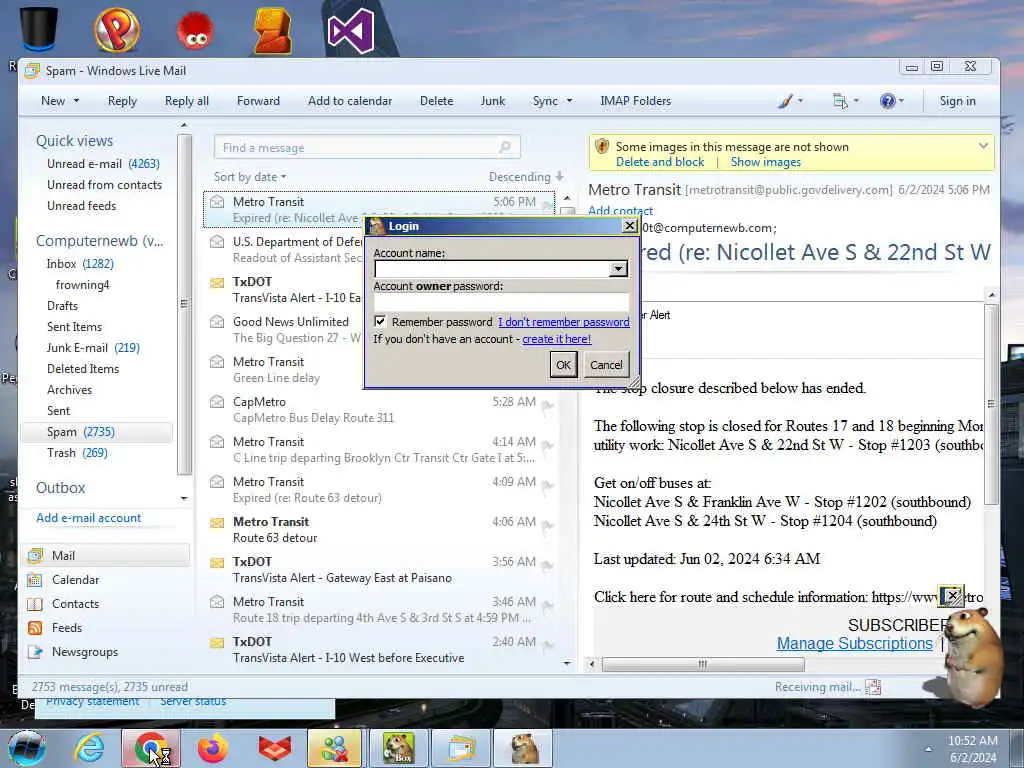Click the 'I don't remember password' link
The height and width of the screenshot is (768, 1024).
click(564, 321)
